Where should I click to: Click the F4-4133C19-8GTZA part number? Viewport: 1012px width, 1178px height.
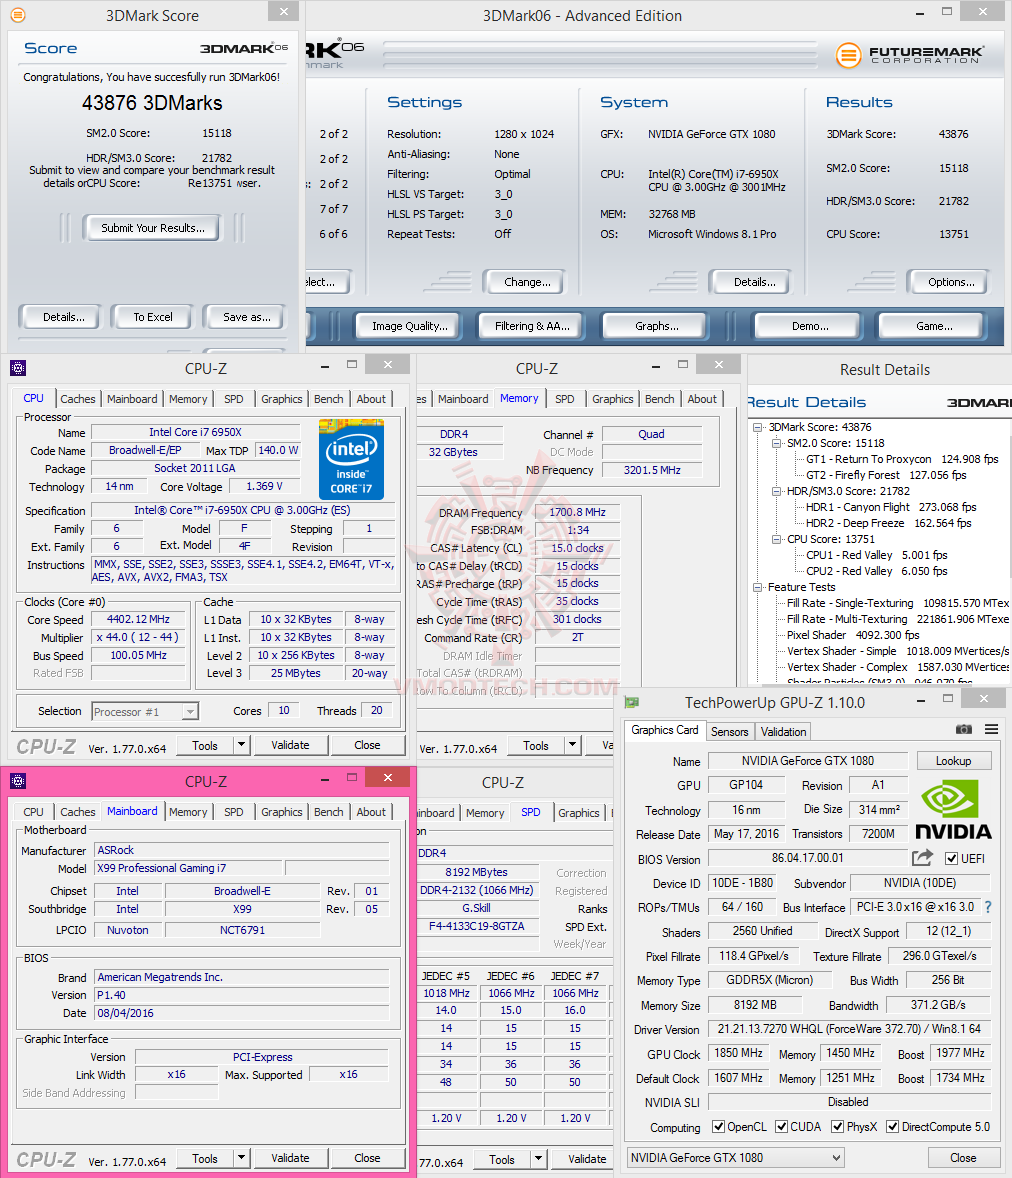pyautogui.click(x=476, y=926)
